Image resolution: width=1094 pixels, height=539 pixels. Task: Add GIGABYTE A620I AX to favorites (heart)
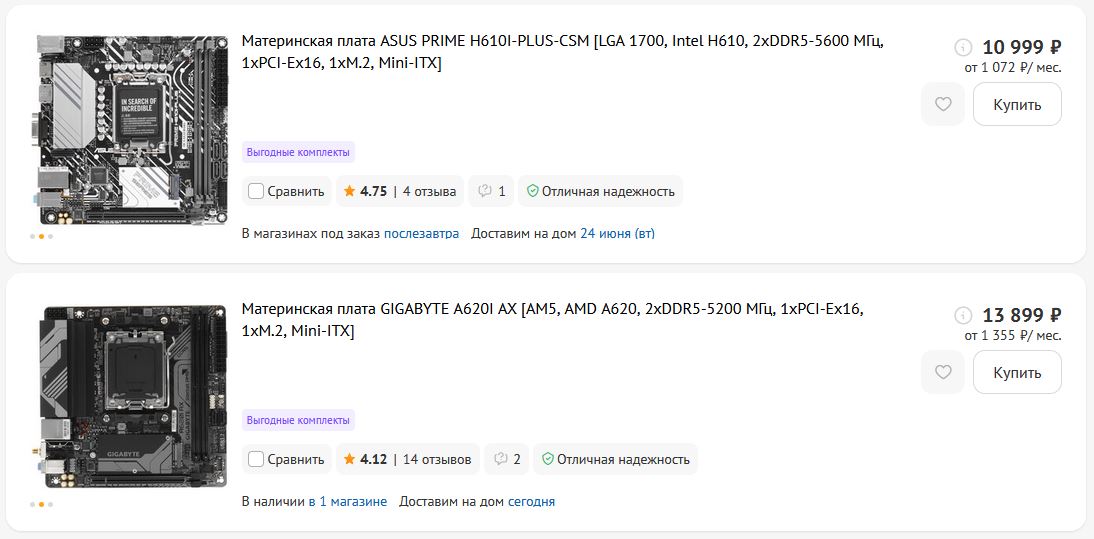pos(942,372)
